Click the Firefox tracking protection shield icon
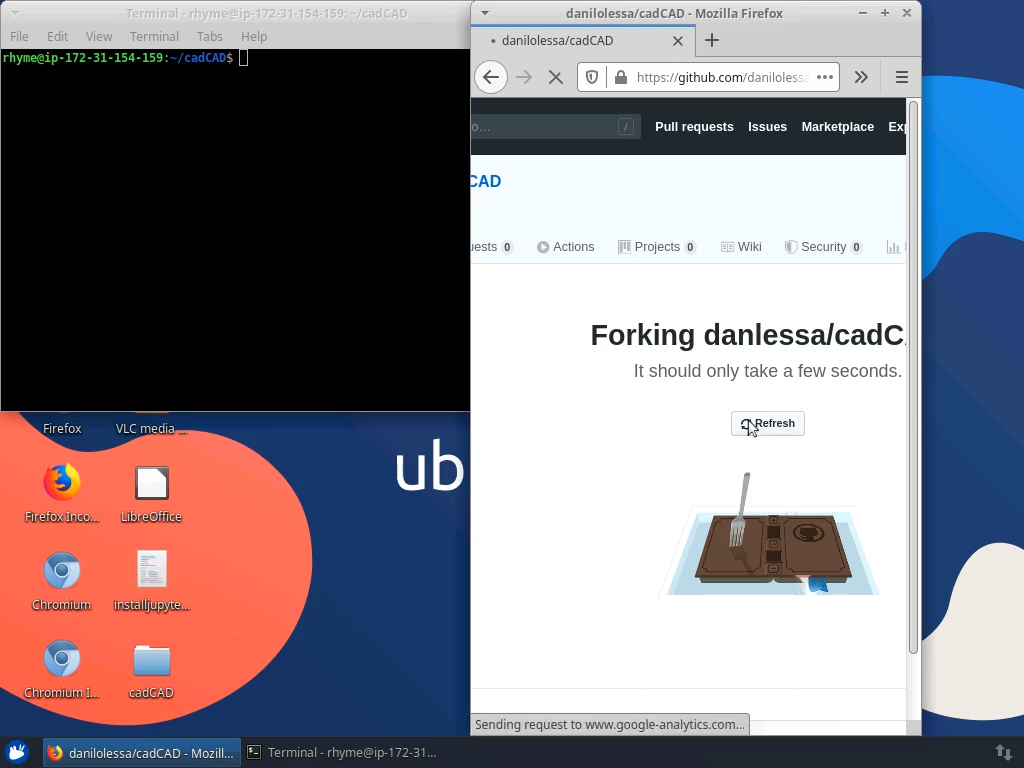The image size is (1024, 768). [x=591, y=77]
